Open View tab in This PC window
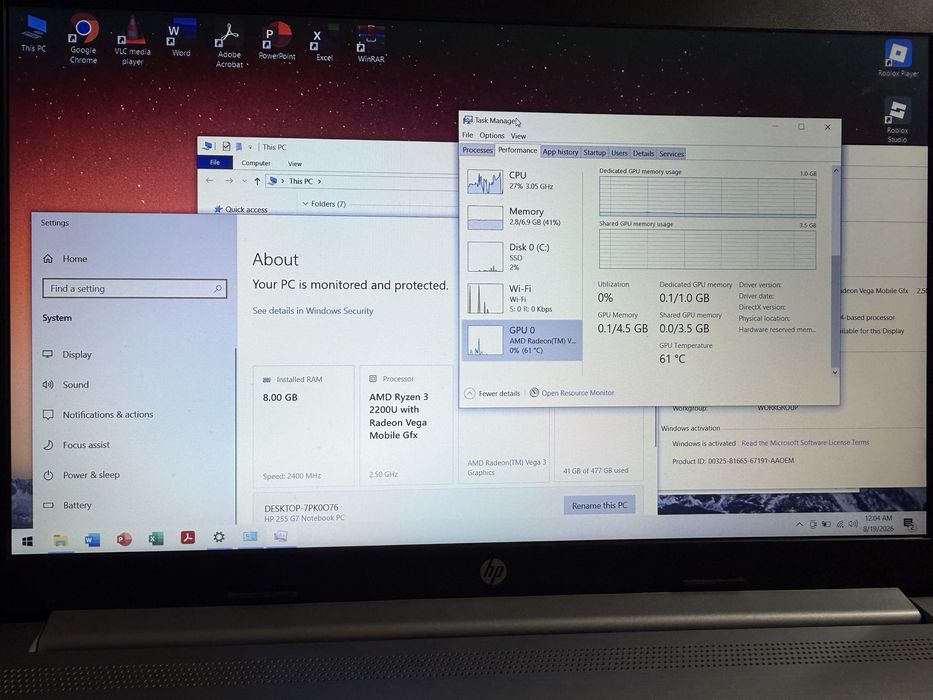The width and height of the screenshot is (933, 700). [295, 164]
